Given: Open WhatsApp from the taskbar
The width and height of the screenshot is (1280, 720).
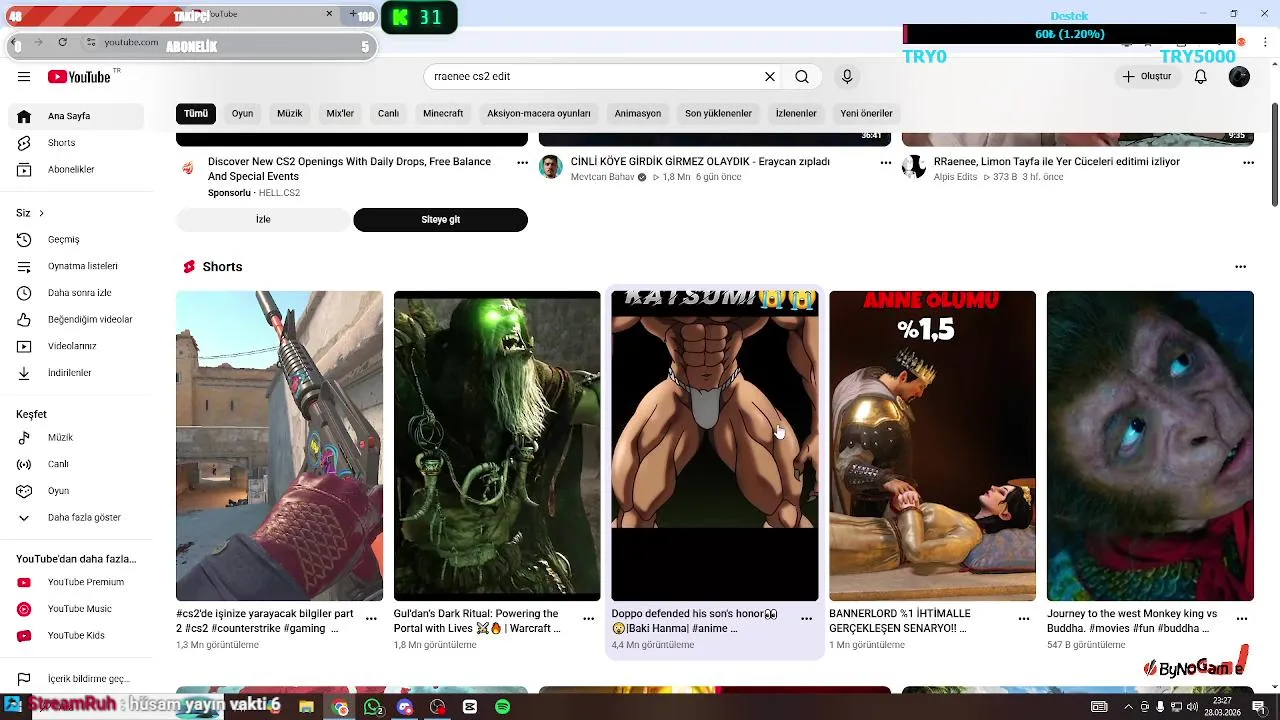Looking at the screenshot, I should pos(373,707).
